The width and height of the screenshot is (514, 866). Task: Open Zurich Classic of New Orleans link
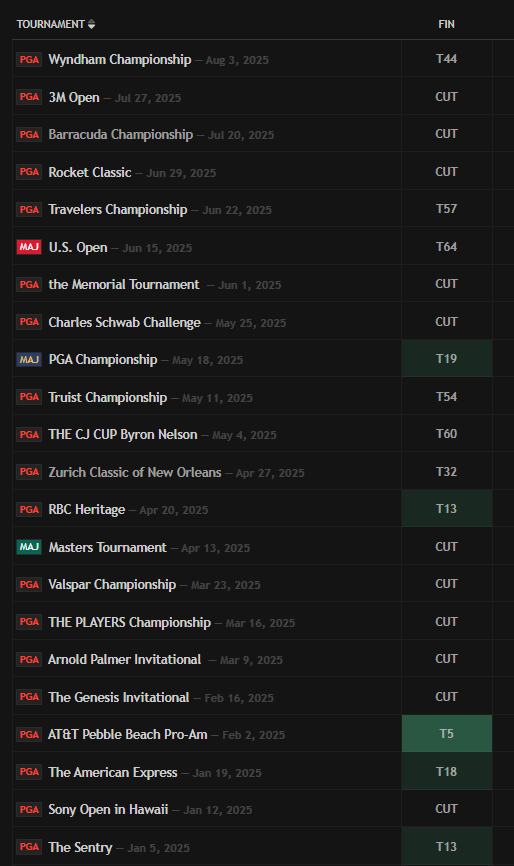tap(135, 472)
